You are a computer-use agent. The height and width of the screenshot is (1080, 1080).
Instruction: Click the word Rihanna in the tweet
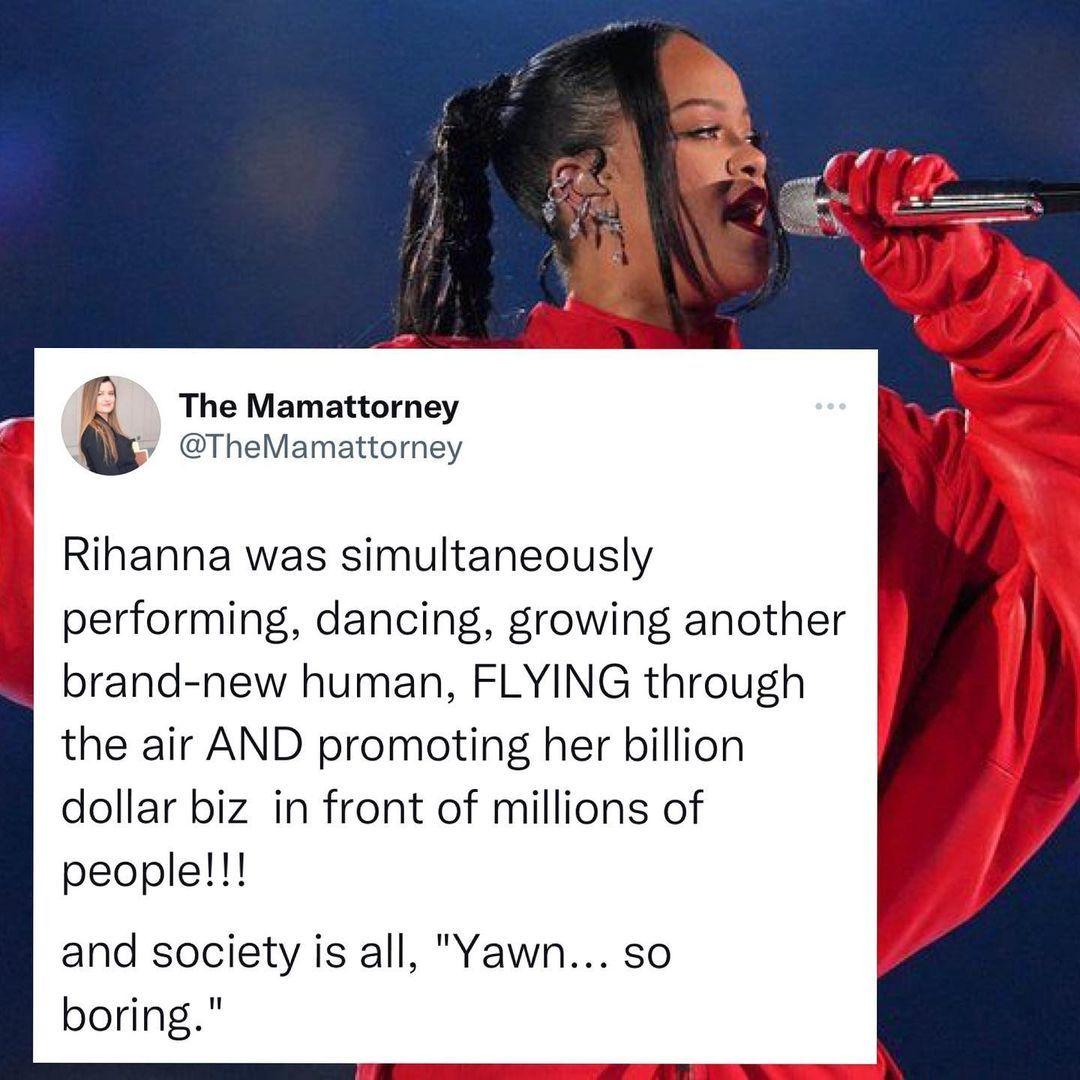click(x=146, y=557)
